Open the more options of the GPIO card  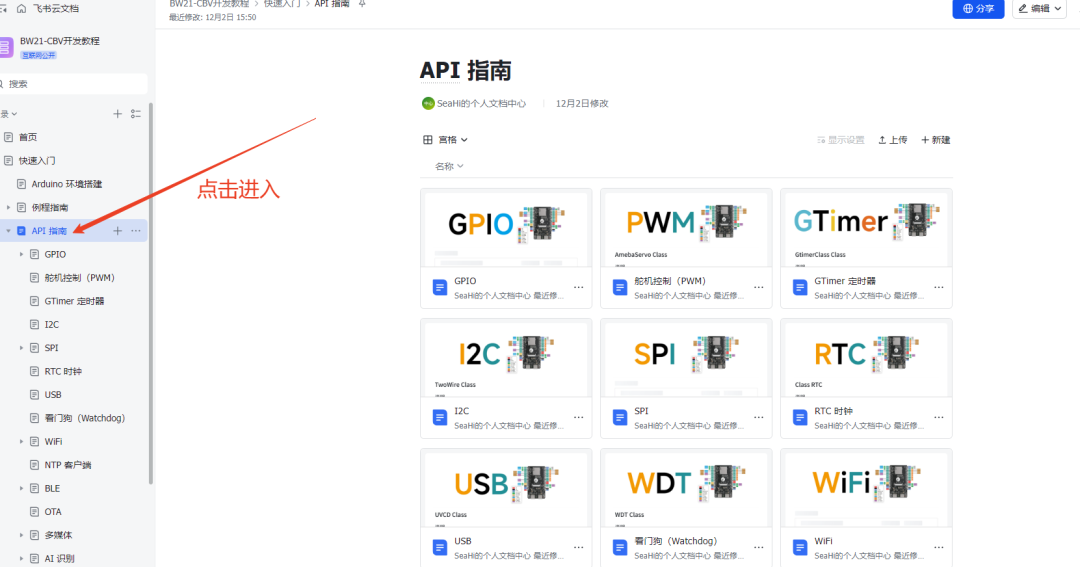(579, 287)
